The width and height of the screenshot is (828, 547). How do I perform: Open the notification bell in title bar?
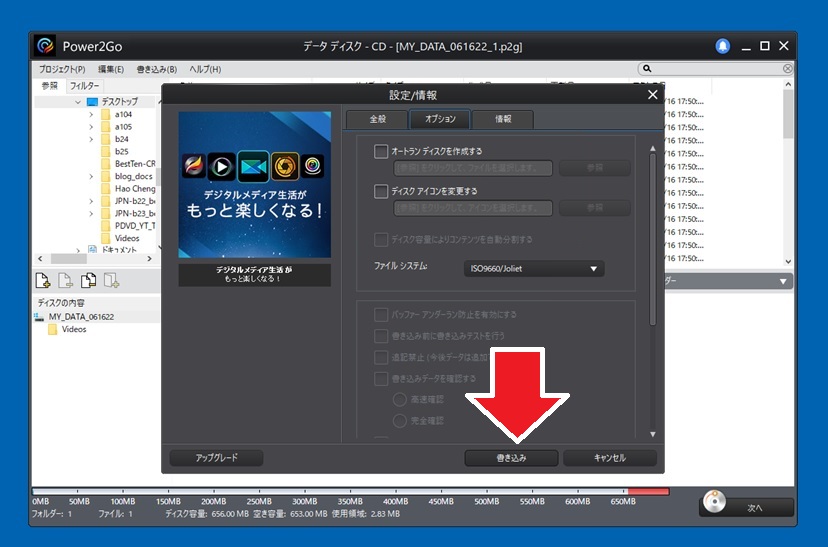pos(722,46)
